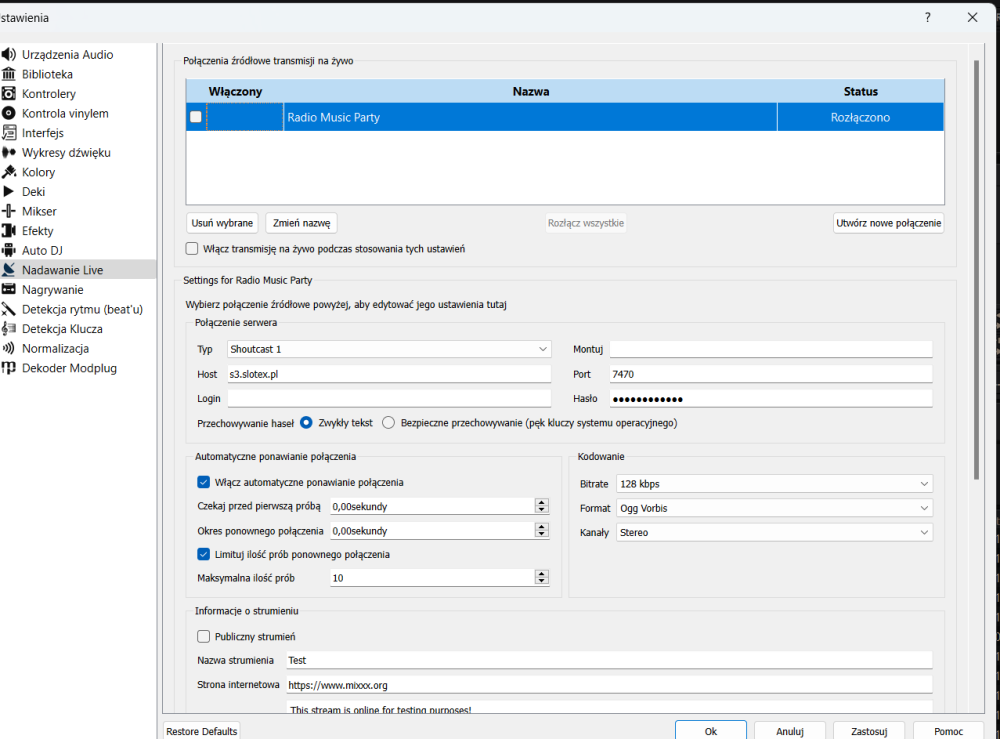This screenshot has width=1000, height=739.
Task: Open the Bitrate 128 kbps dropdown
Action: click(x=774, y=484)
